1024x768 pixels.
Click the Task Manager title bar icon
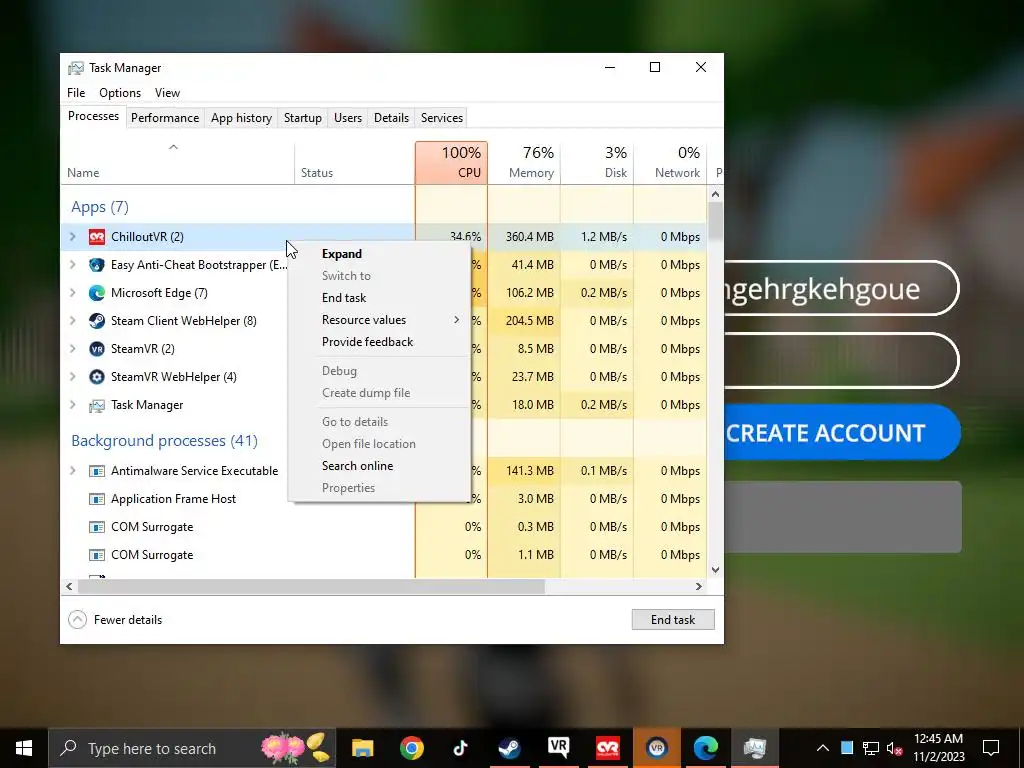tap(76, 68)
